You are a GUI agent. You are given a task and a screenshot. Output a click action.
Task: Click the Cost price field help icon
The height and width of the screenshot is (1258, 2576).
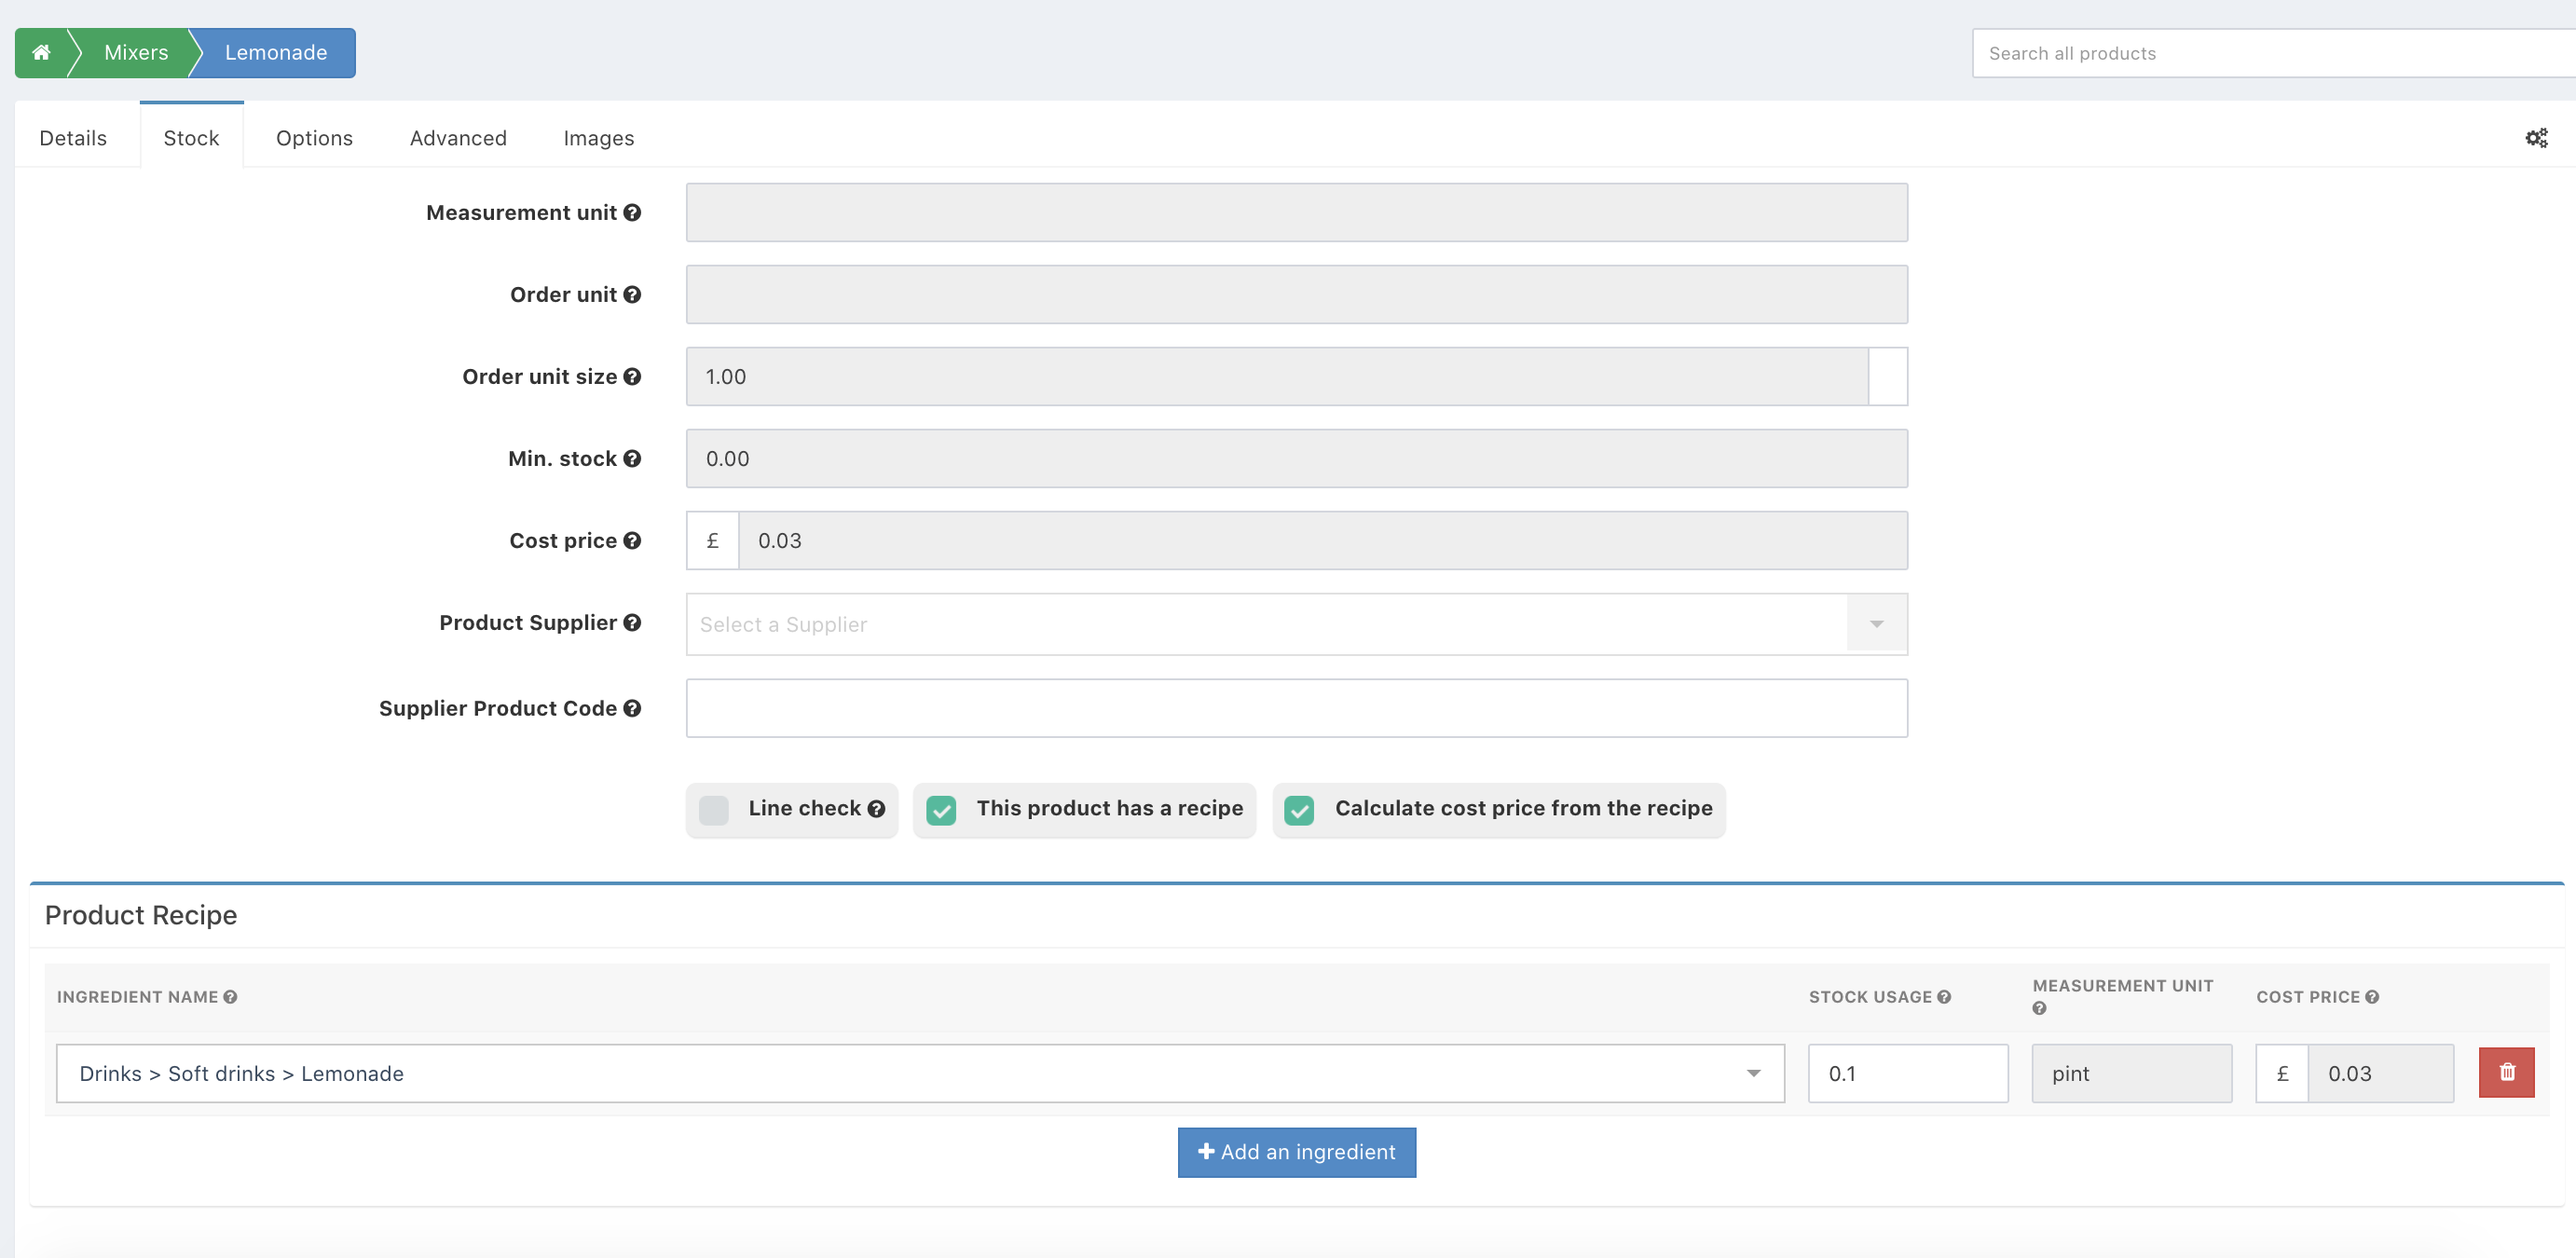(x=632, y=540)
